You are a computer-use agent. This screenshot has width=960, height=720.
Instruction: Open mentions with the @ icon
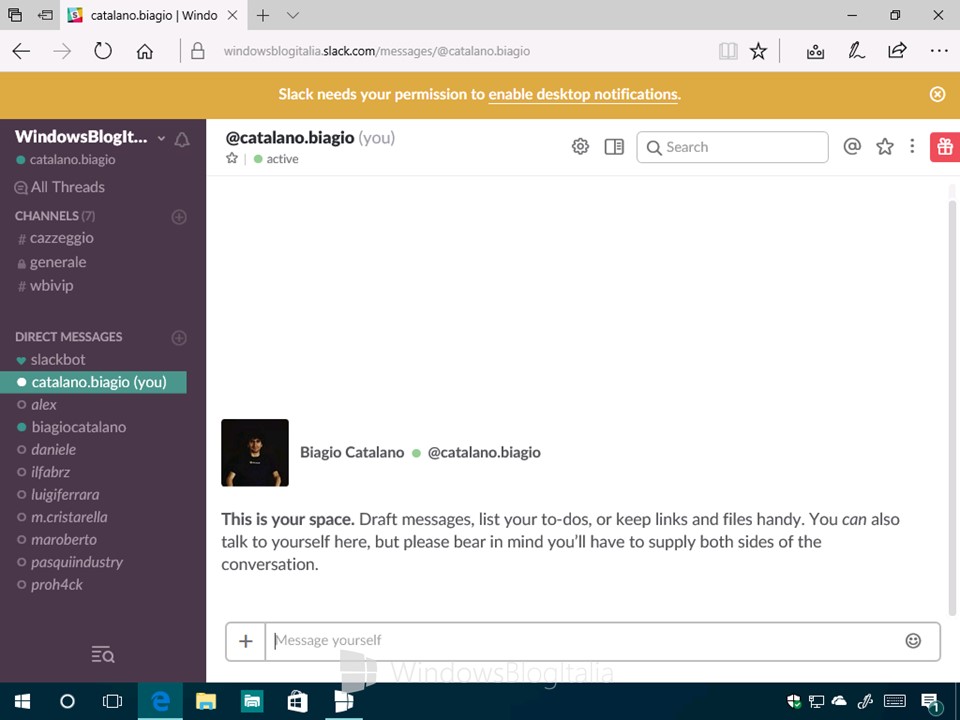tap(852, 146)
